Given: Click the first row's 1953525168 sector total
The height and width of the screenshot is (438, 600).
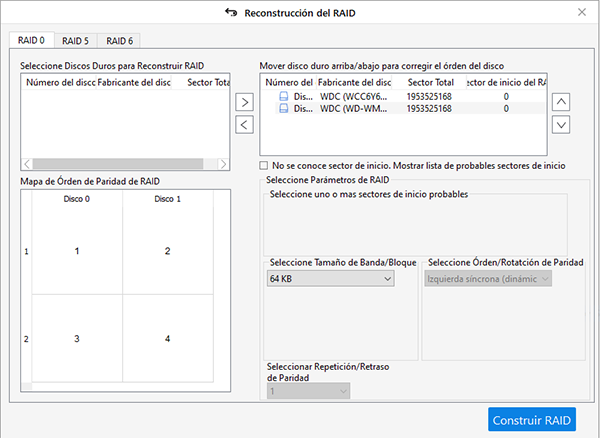Looking at the screenshot, I should tap(429, 96).
